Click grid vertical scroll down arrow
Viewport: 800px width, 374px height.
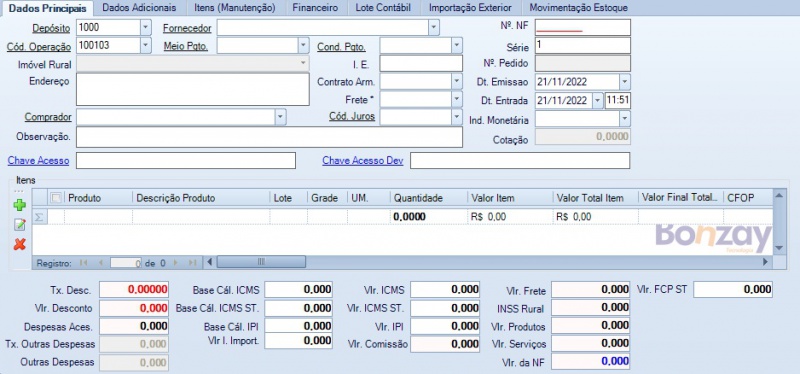pyautogui.click(x=778, y=247)
